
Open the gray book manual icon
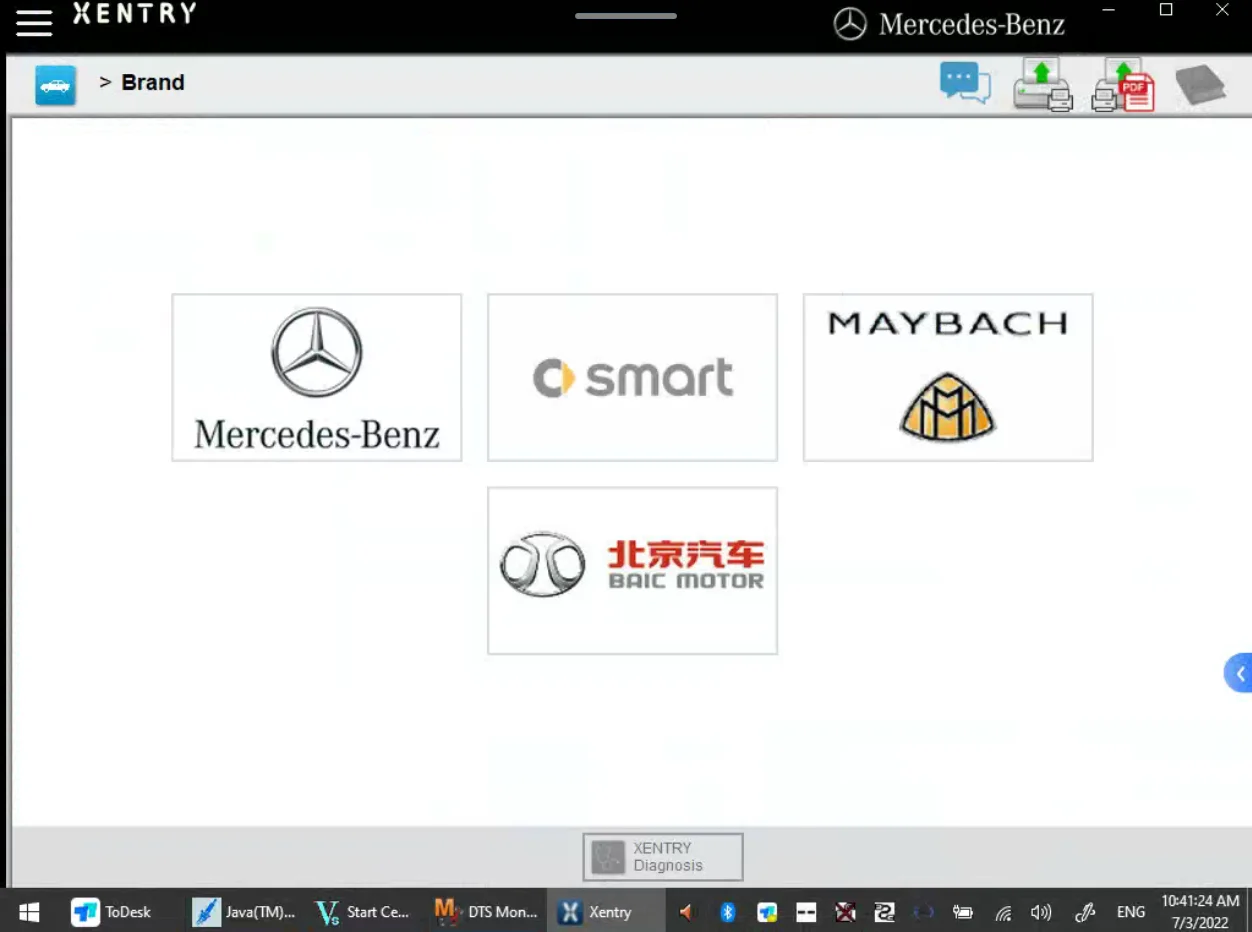[1200, 85]
